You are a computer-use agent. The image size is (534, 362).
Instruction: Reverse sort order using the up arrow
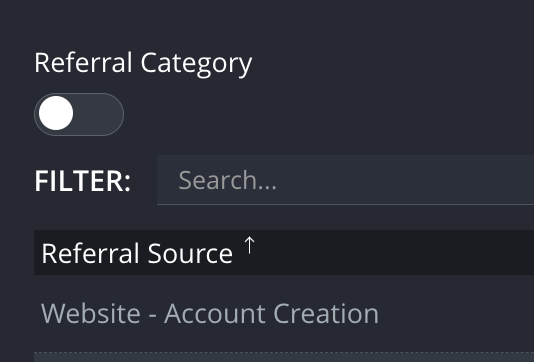click(x=249, y=245)
